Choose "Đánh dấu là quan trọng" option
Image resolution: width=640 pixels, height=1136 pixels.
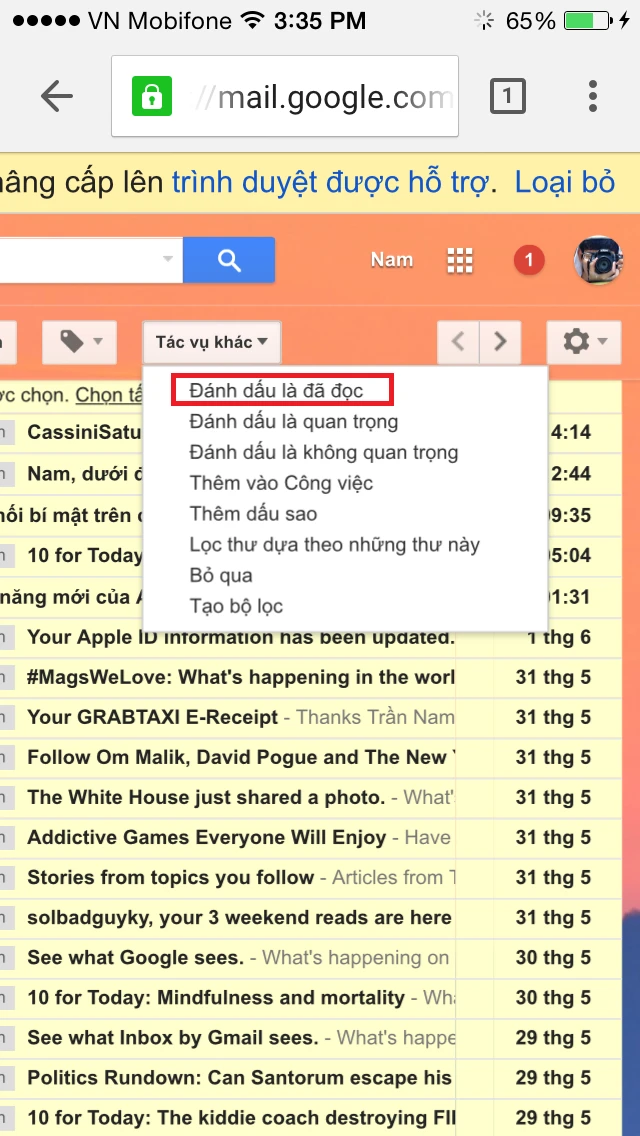click(x=294, y=422)
